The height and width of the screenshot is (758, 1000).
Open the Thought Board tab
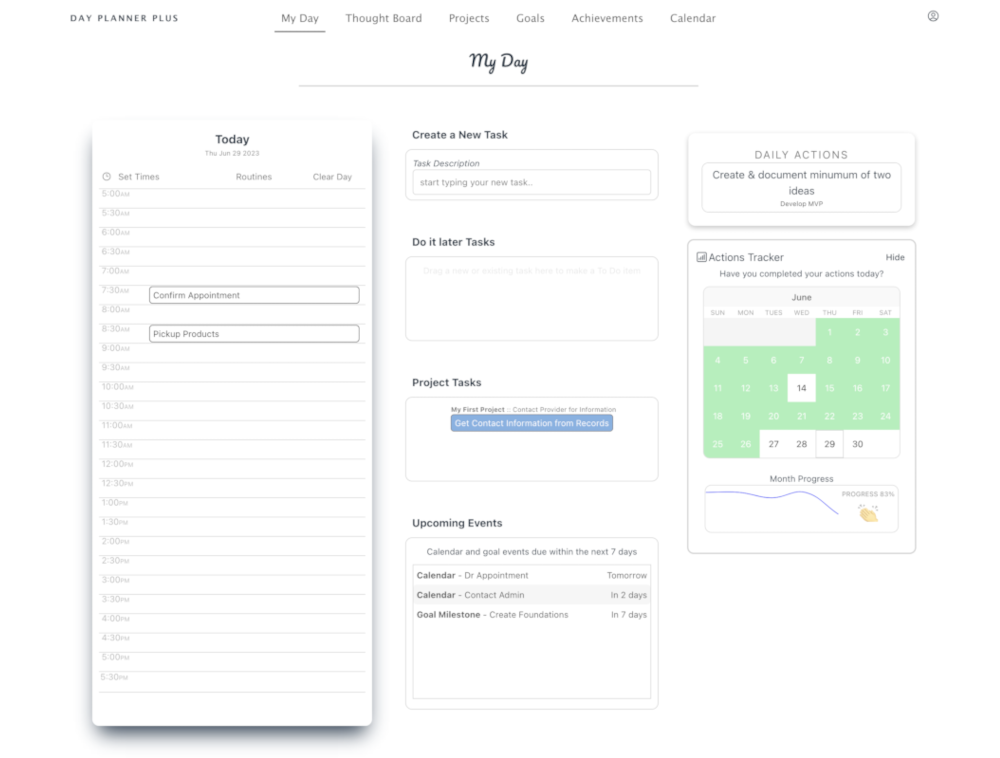[x=383, y=18]
